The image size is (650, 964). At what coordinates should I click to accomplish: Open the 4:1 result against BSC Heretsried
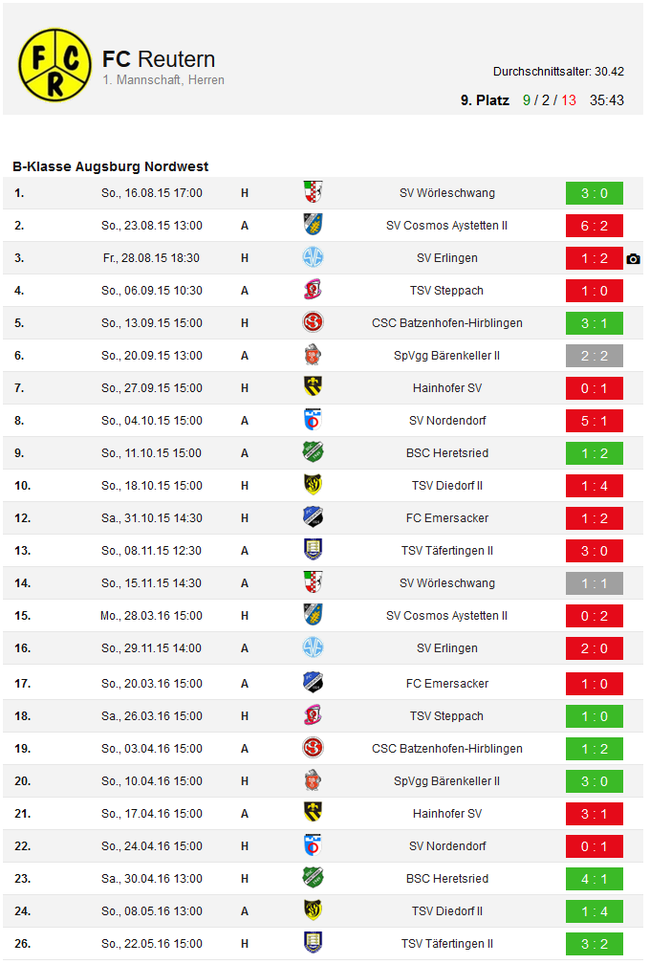tap(594, 879)
